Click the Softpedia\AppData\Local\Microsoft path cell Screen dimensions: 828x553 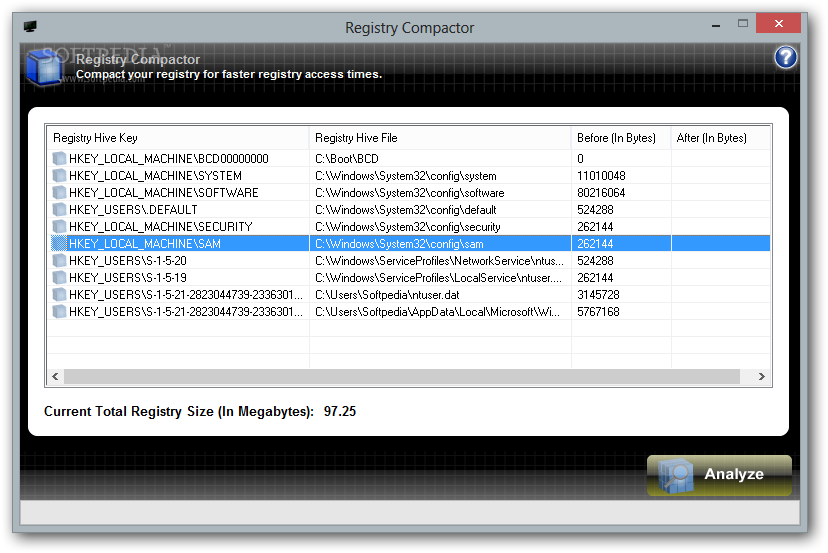[x=437, y=312]
